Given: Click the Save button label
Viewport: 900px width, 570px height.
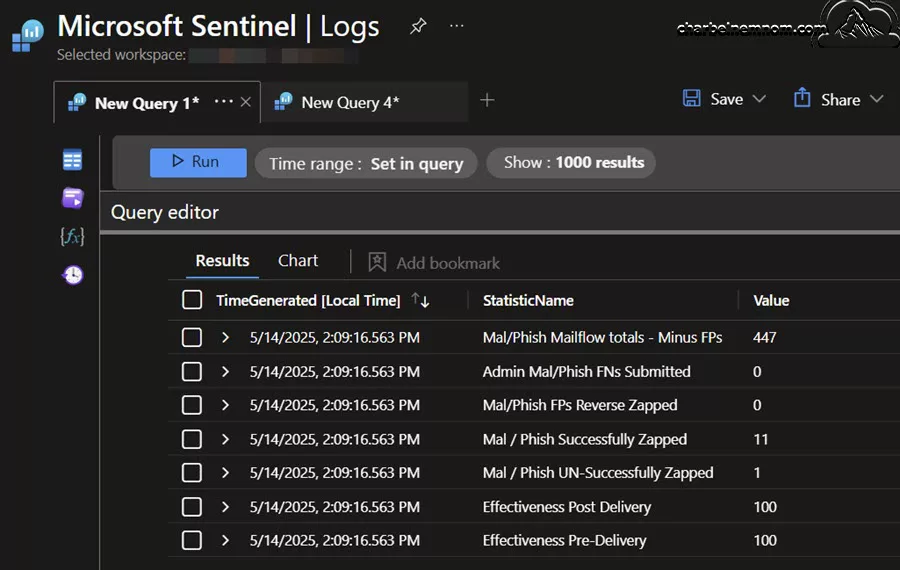Looking at the screenshot, I should pos(727,99).
